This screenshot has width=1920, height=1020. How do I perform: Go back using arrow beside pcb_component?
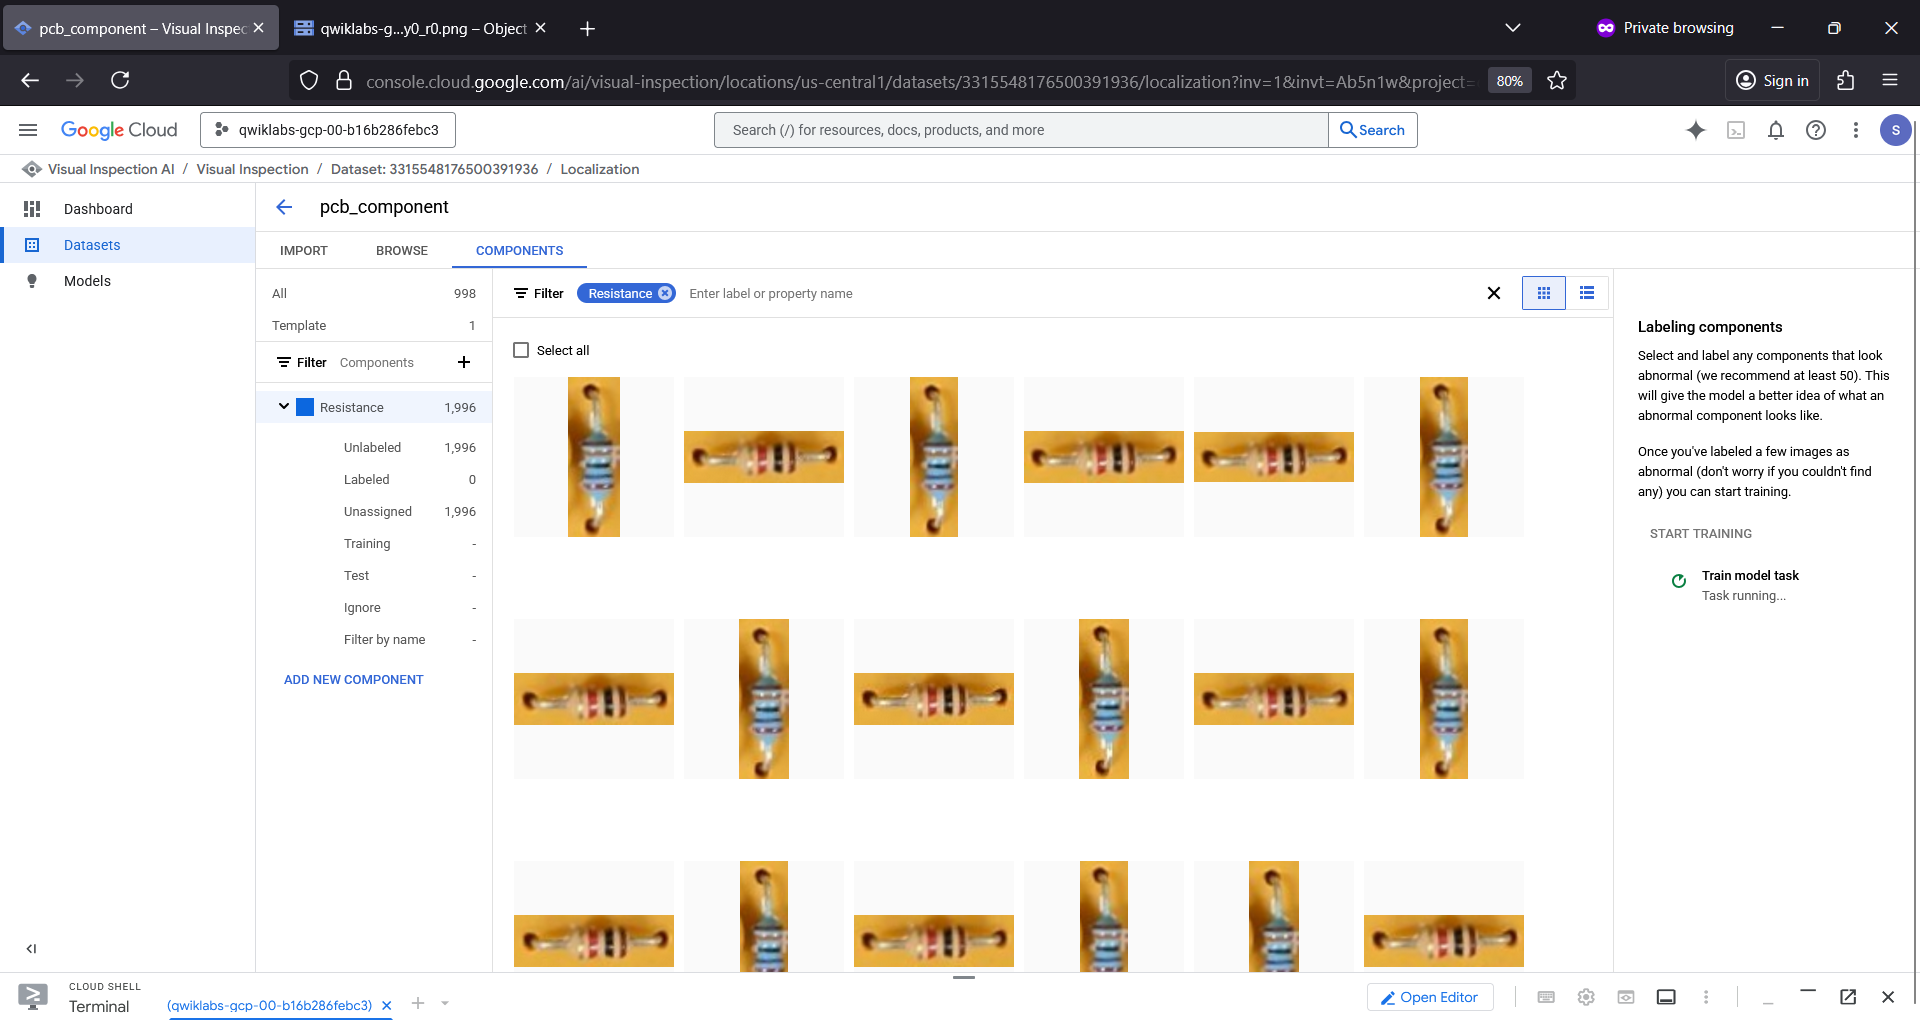[284, 207]
